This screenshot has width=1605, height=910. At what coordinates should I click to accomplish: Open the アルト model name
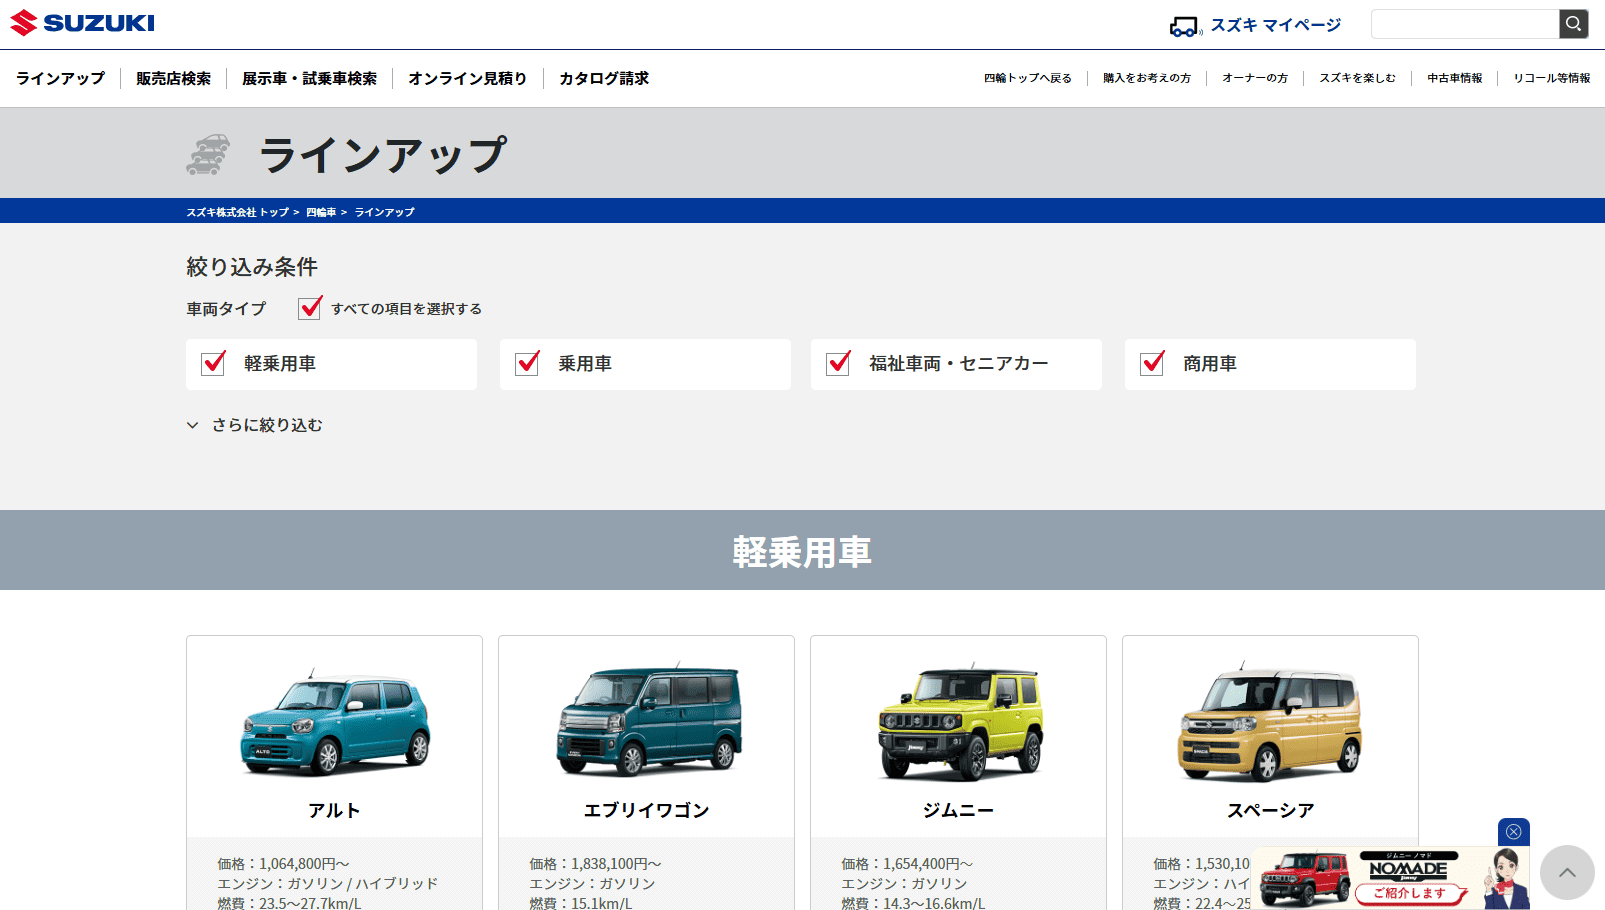[334, 810]
